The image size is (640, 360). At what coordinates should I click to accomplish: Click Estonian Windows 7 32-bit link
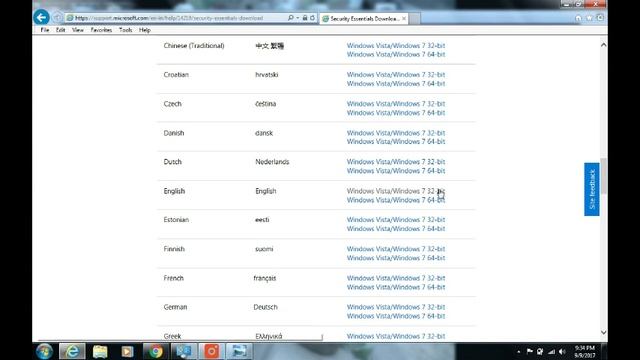396,220
